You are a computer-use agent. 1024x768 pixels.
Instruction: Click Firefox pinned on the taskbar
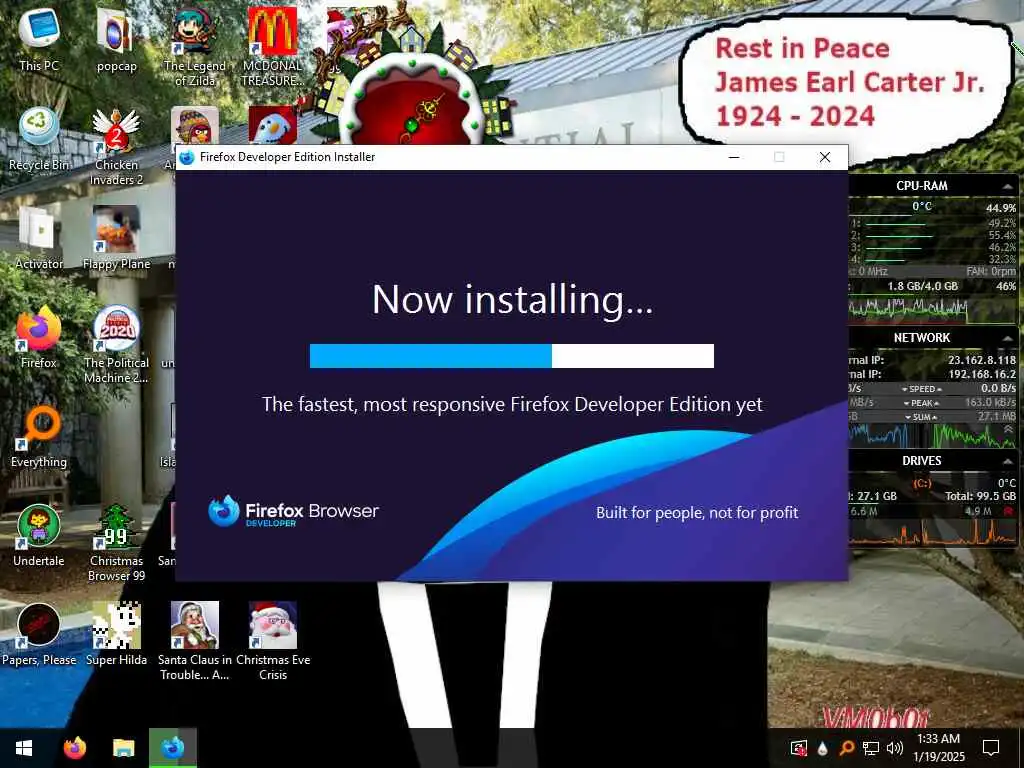(74, 748)
